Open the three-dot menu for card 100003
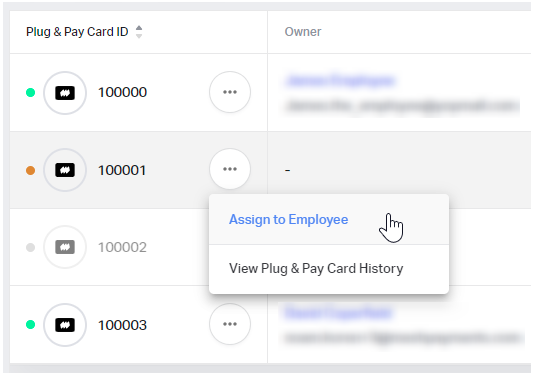This screenshot has width=534, height=374. click(x=230, y=324)
